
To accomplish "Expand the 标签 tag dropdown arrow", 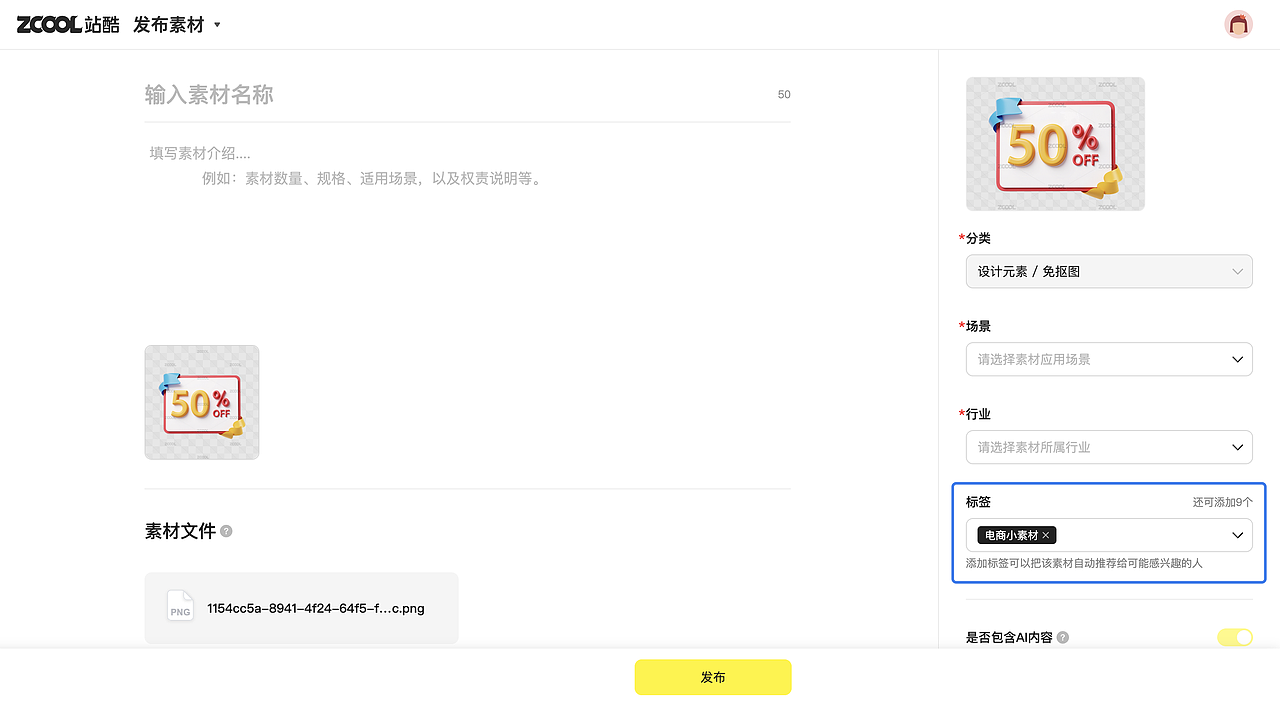I will [1237, 535].
